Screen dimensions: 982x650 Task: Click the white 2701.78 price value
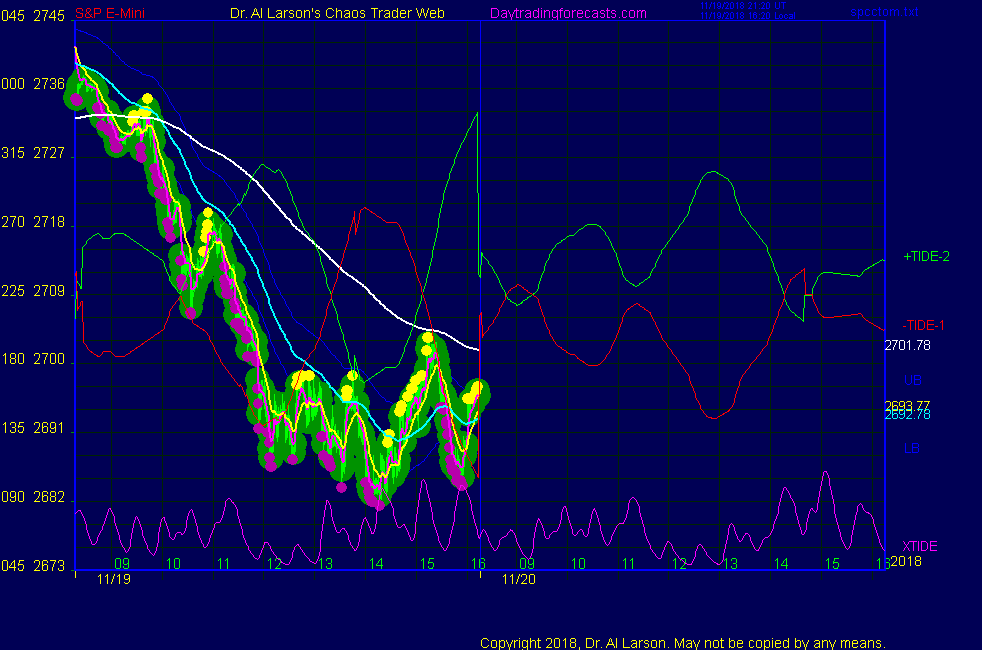click(x=907, y=346)
